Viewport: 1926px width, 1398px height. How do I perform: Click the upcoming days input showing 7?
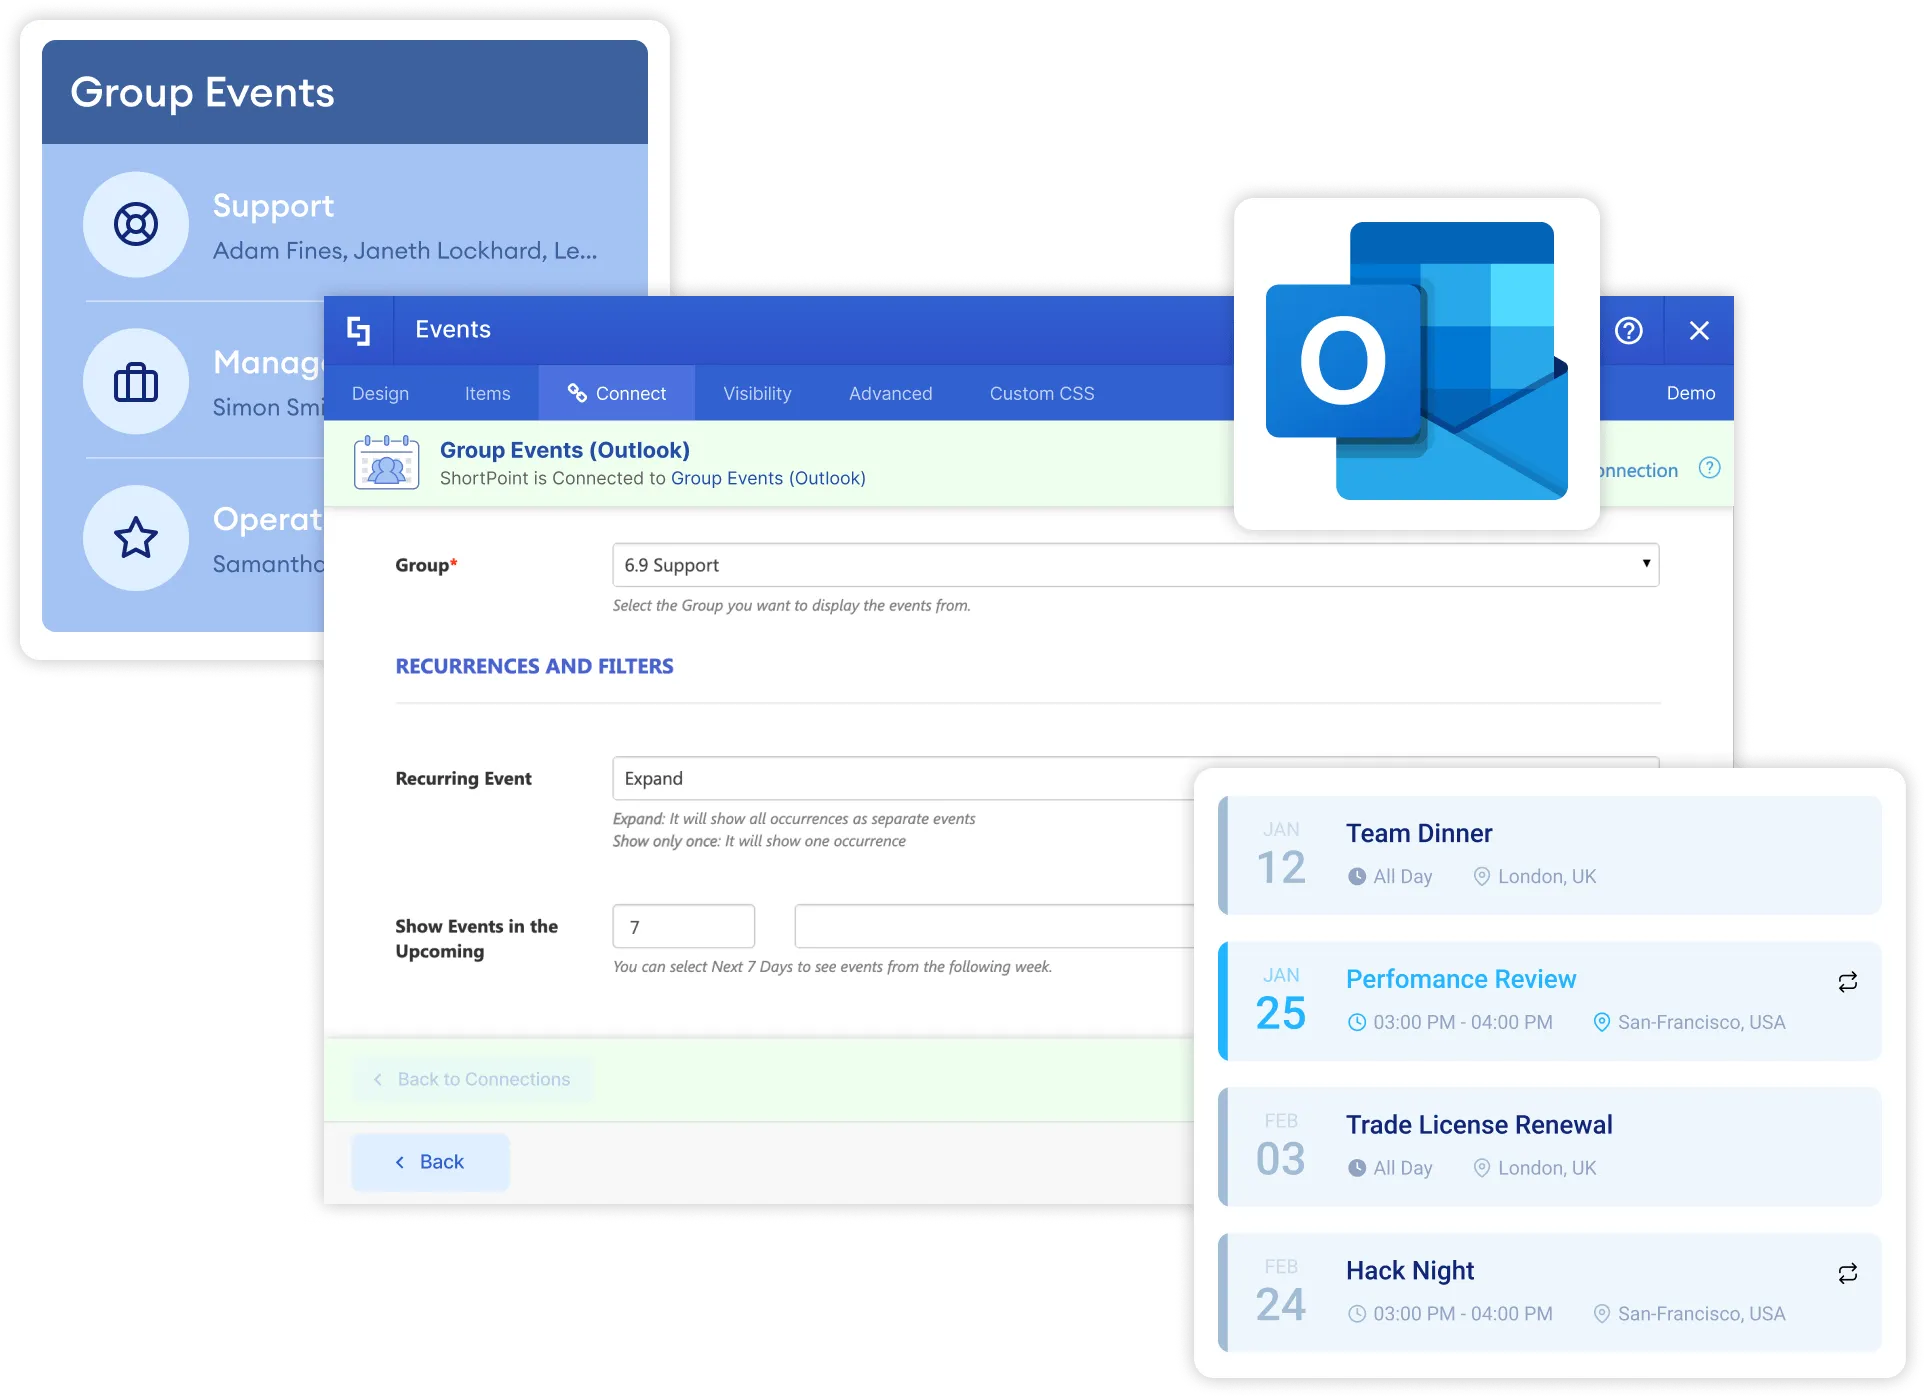point(683,926)
